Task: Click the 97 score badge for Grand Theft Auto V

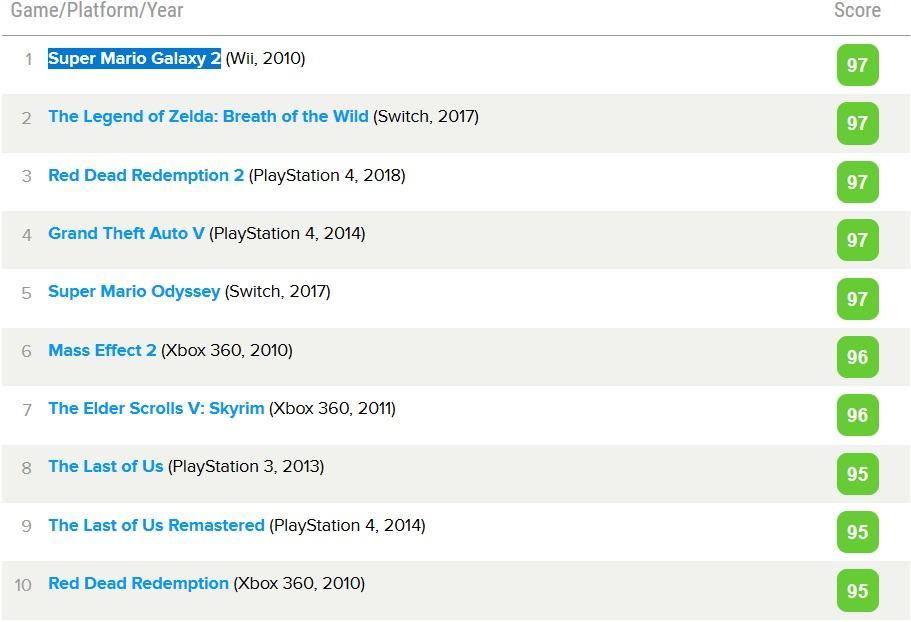Action: pos(858,240)
